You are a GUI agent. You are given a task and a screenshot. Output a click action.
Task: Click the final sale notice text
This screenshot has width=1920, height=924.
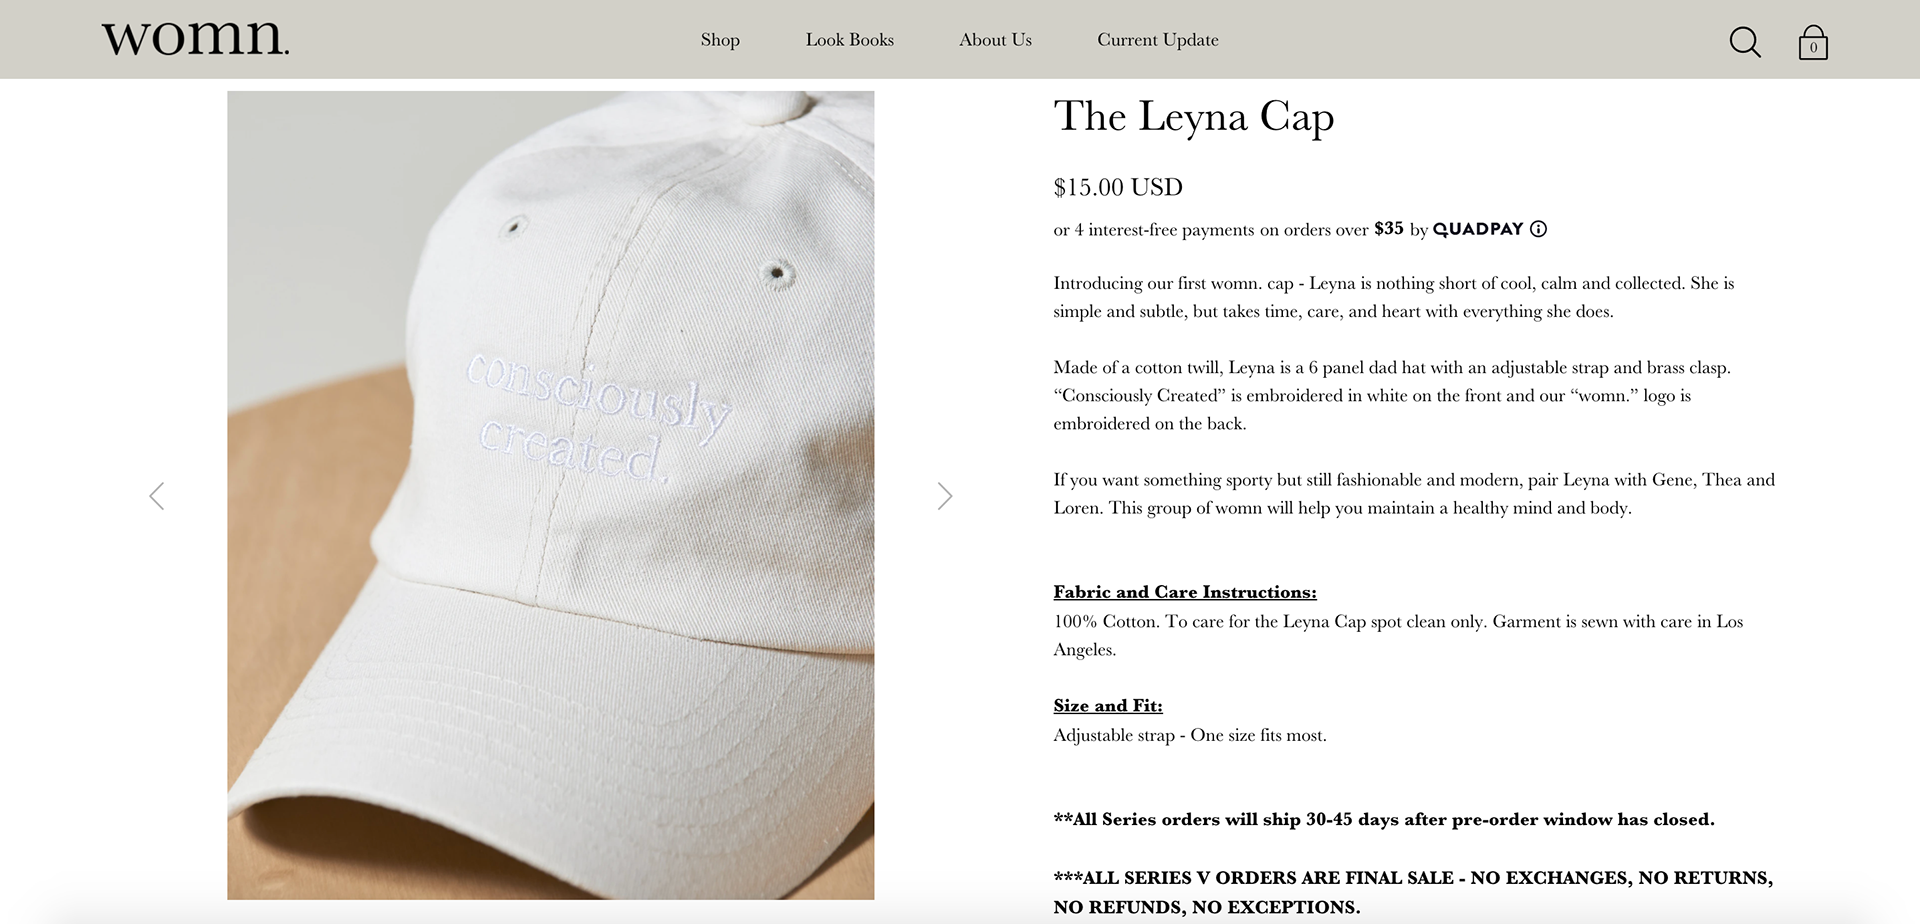point(1413,892)
